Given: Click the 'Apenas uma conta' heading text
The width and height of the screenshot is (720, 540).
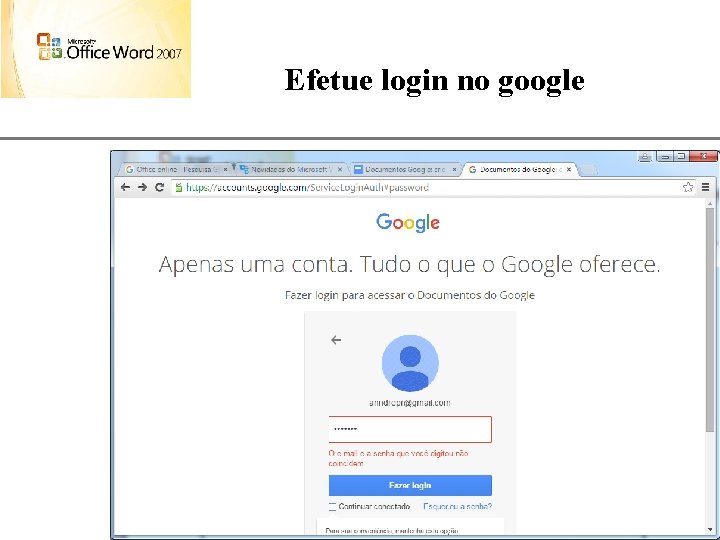Looking at the screenshot, I should coord(409,264).
